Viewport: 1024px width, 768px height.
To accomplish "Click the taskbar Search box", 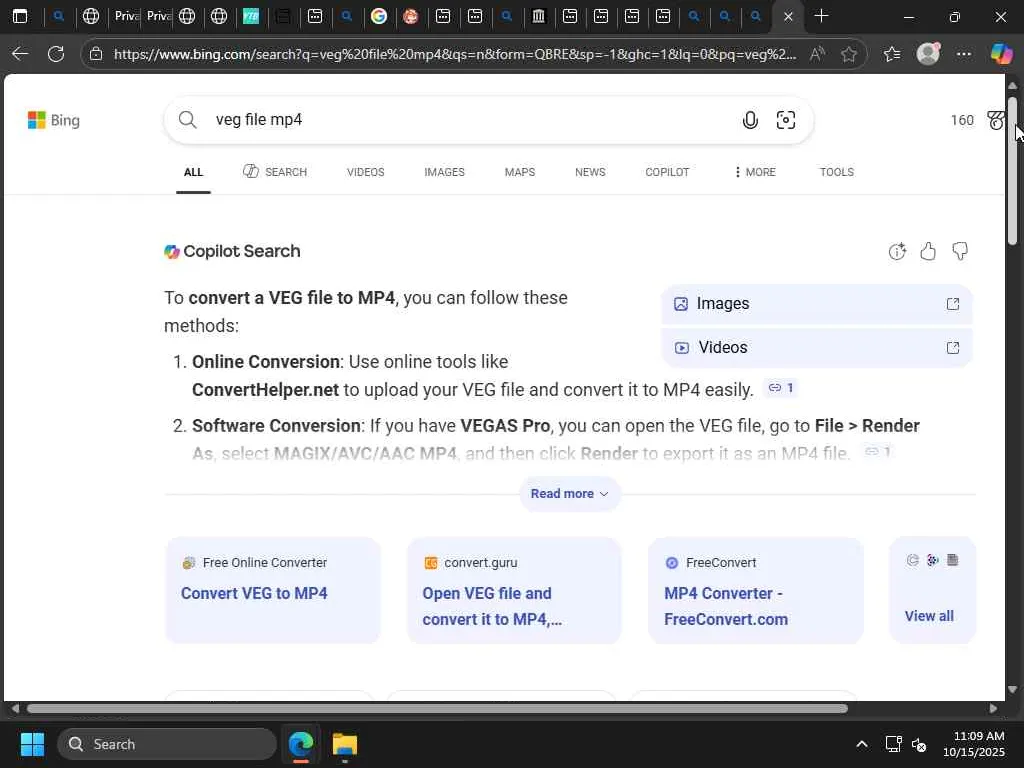I will pyautogui.click(x=167, y=744).
